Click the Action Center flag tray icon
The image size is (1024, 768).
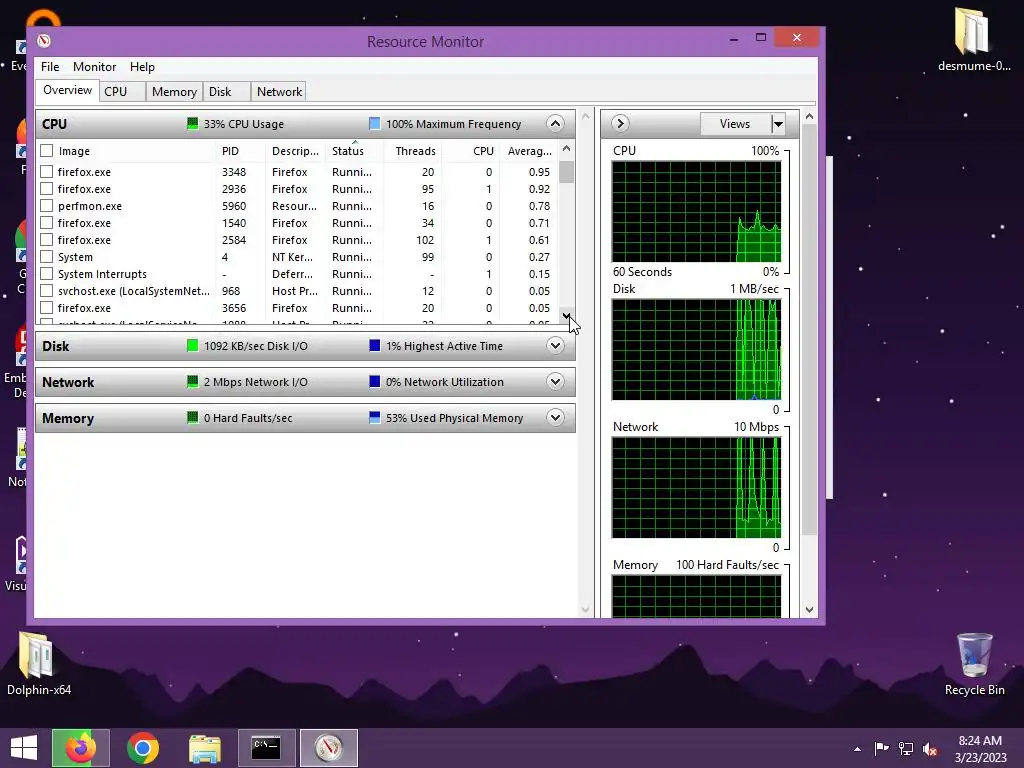tap(881, 748)
